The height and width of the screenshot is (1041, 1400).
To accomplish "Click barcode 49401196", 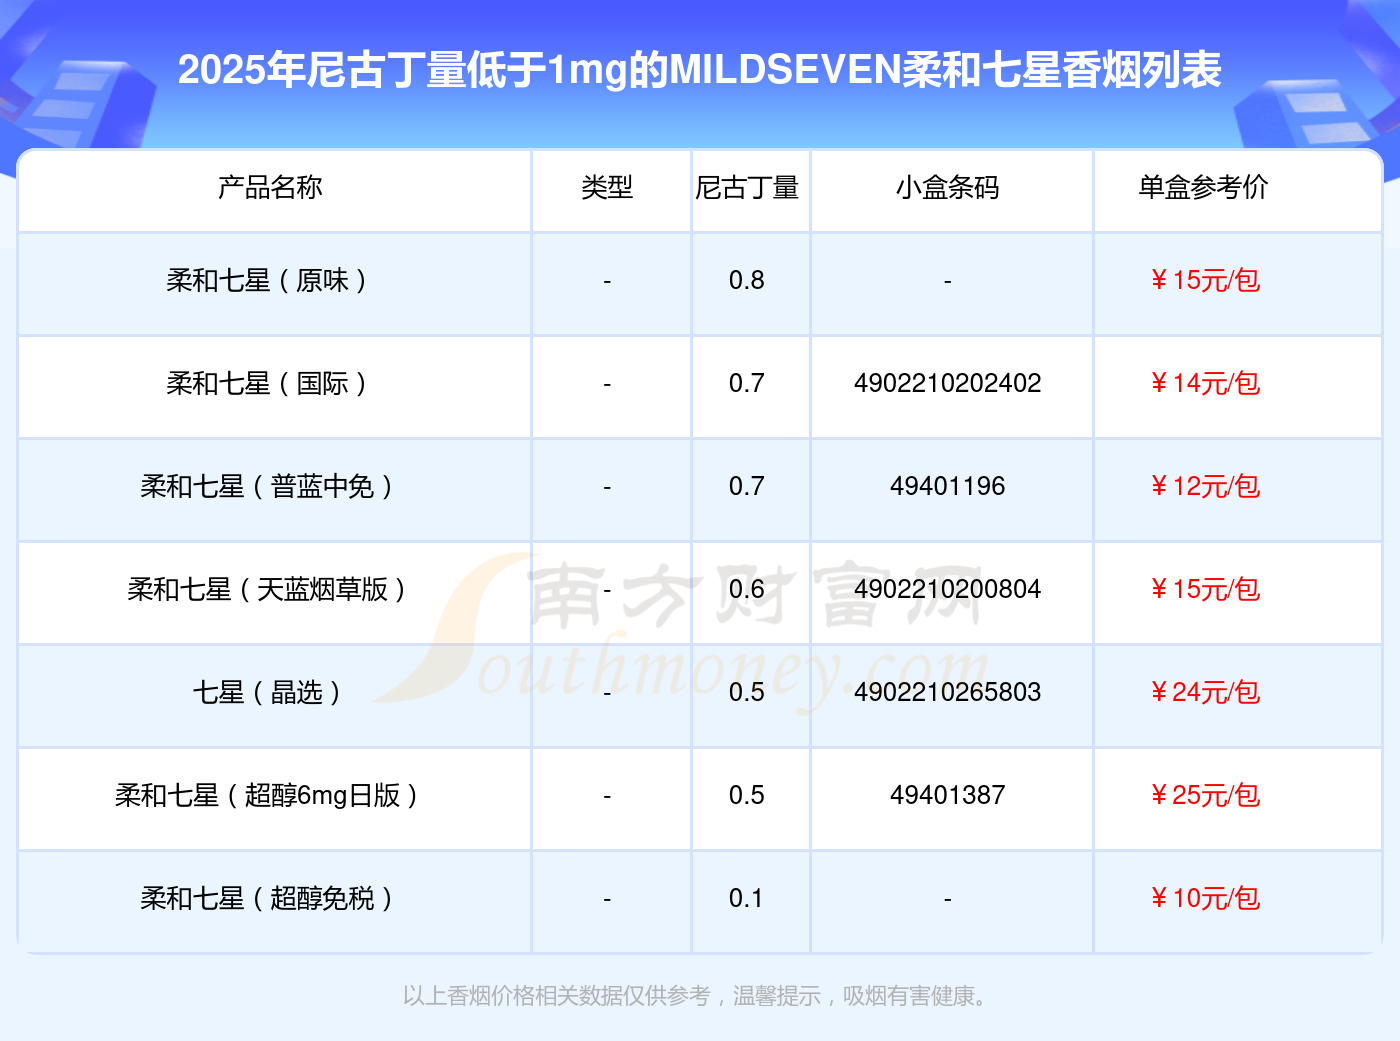I will pos(947,486).
